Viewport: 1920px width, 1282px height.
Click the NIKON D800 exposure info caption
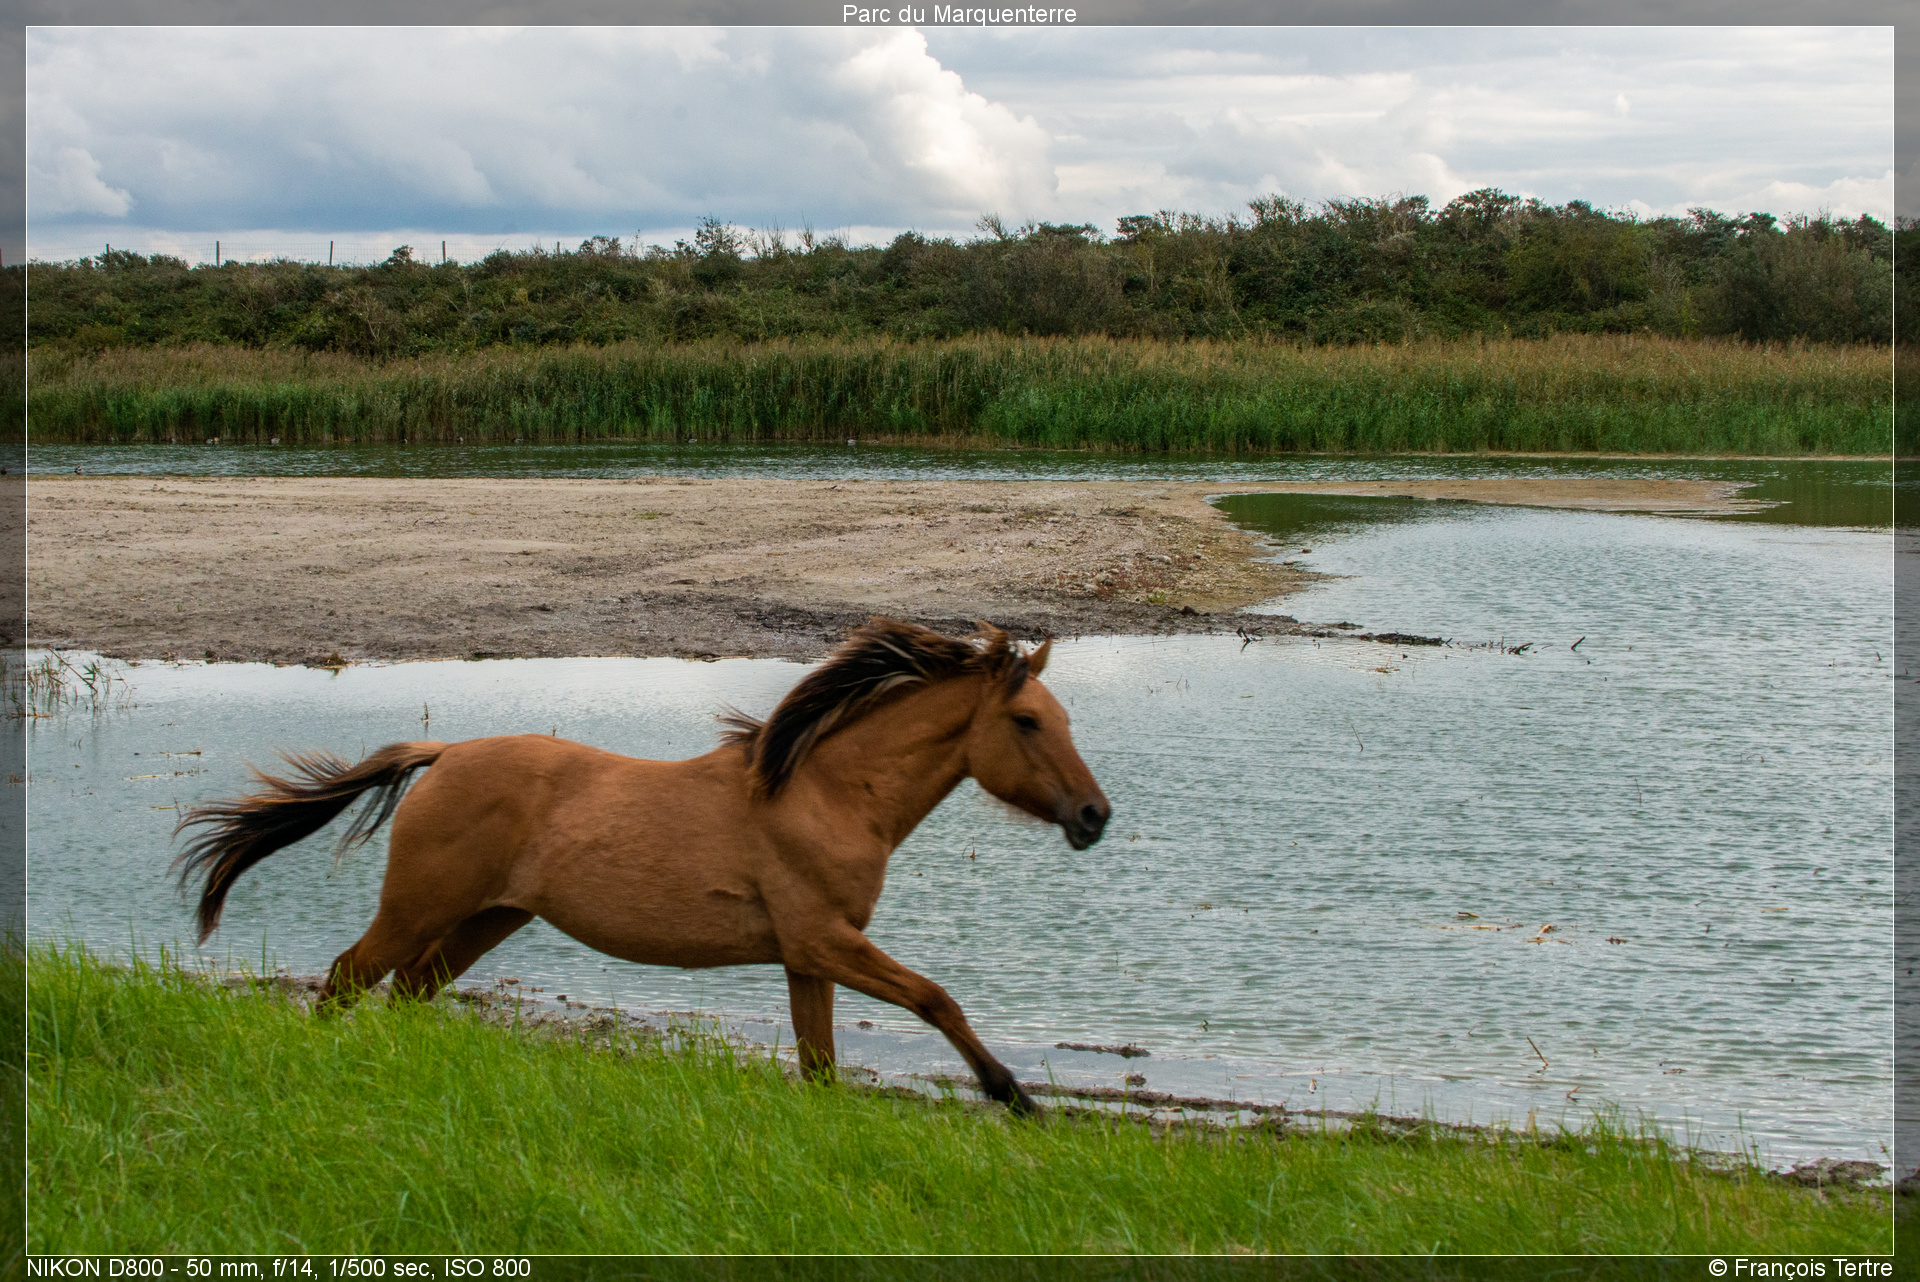click(x=278, y=1268)
